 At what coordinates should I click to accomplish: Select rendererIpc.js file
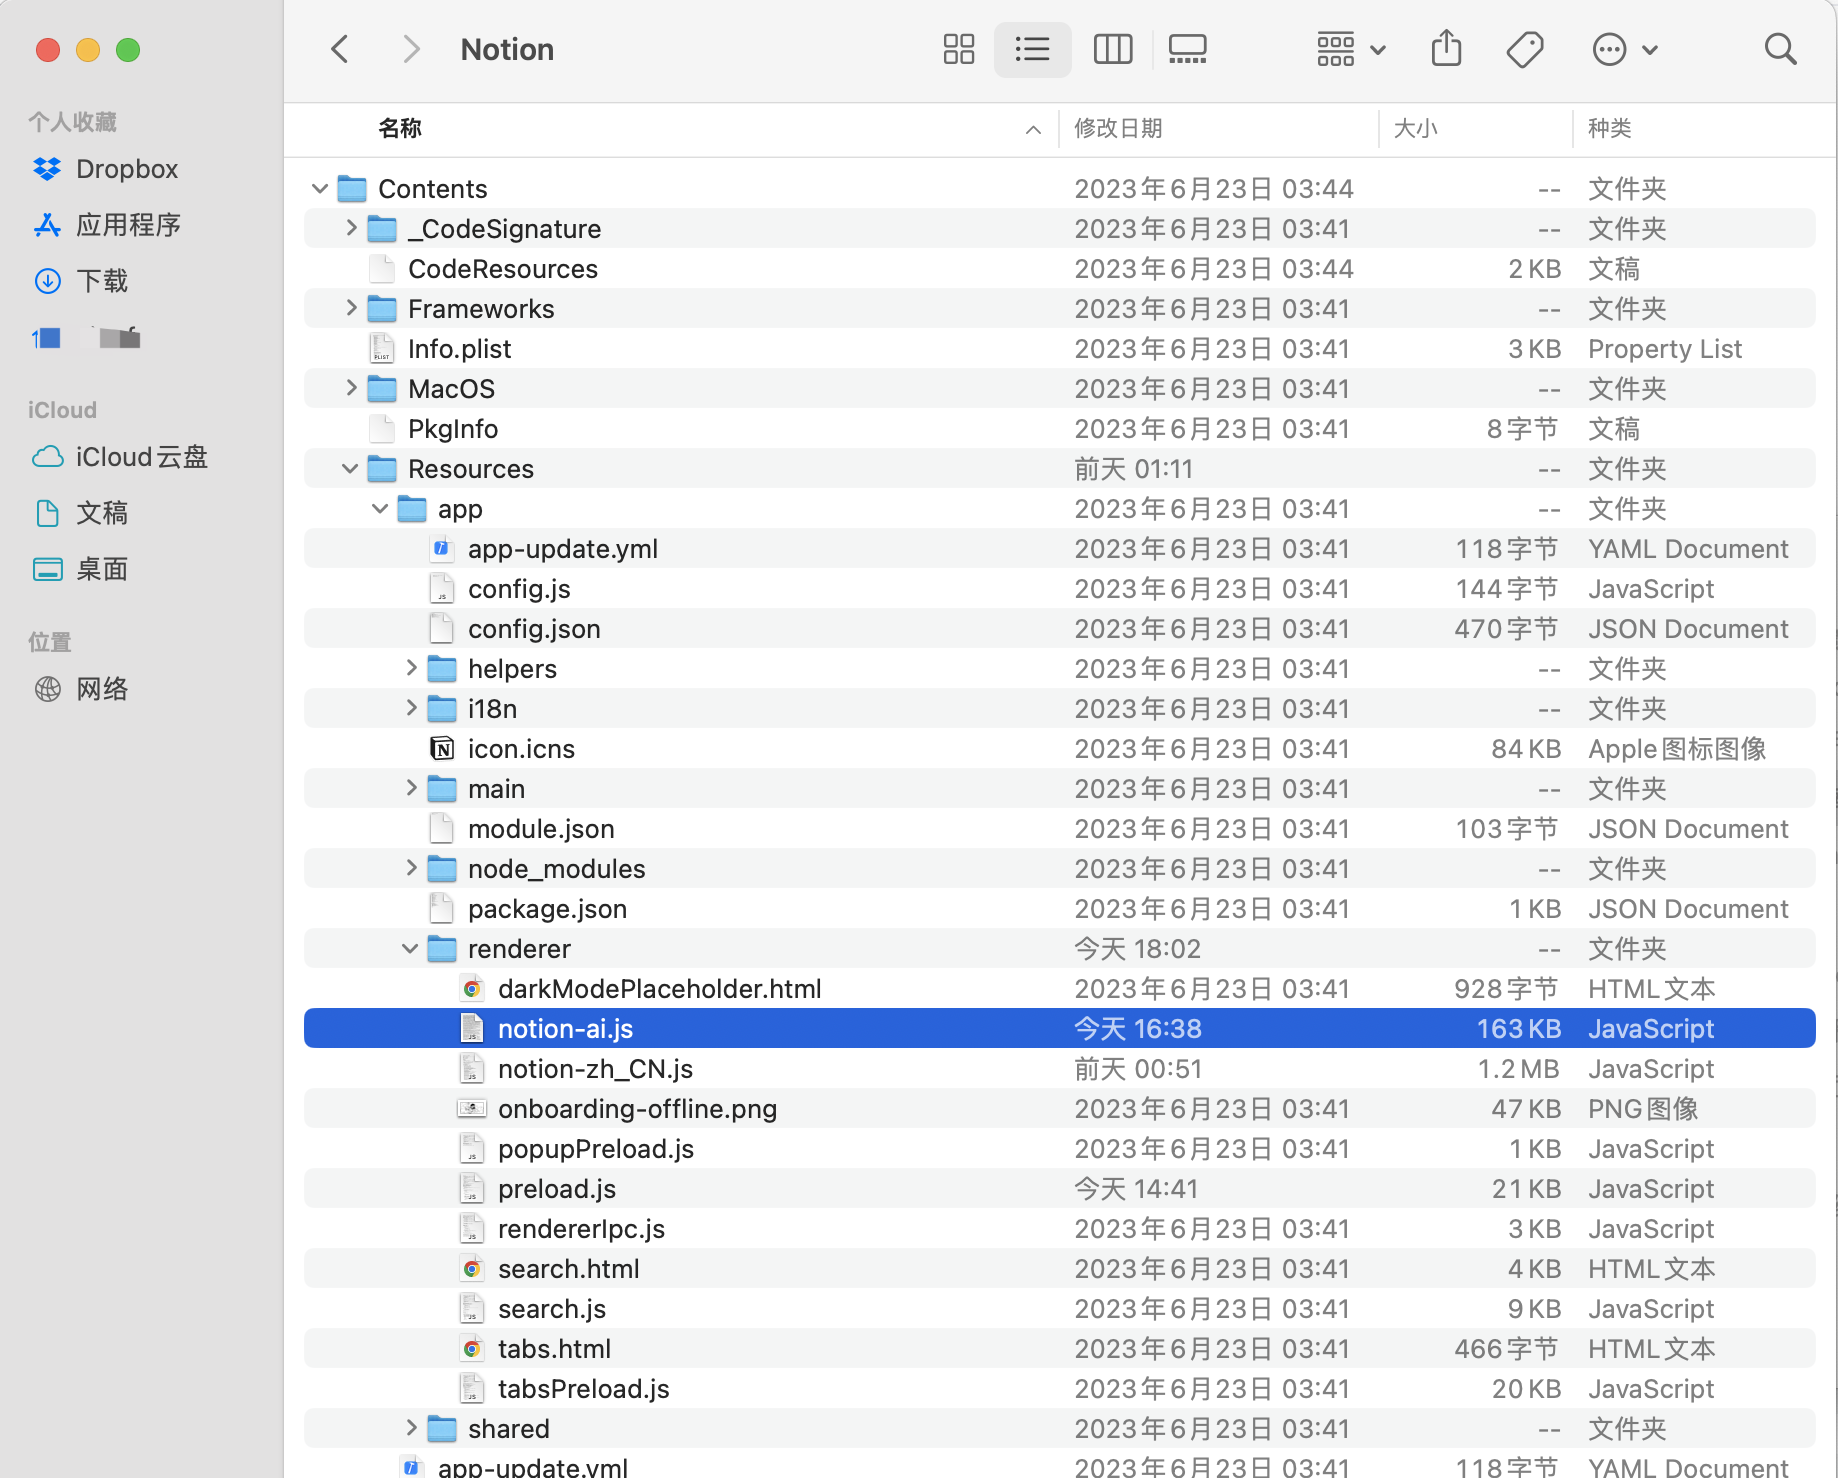(x=581, y=1229)
